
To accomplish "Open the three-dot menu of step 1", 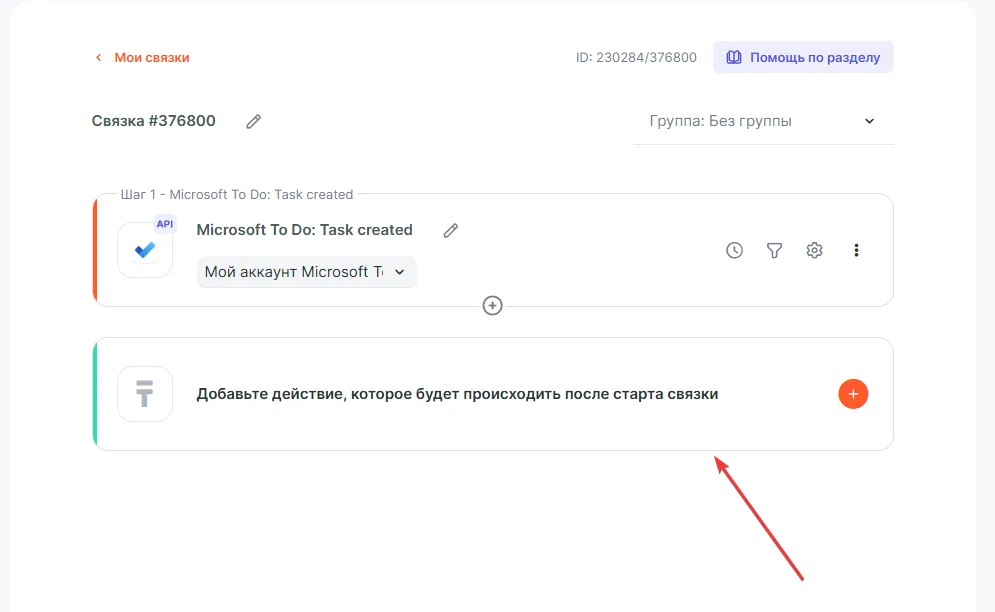I will tap(856, 250).
